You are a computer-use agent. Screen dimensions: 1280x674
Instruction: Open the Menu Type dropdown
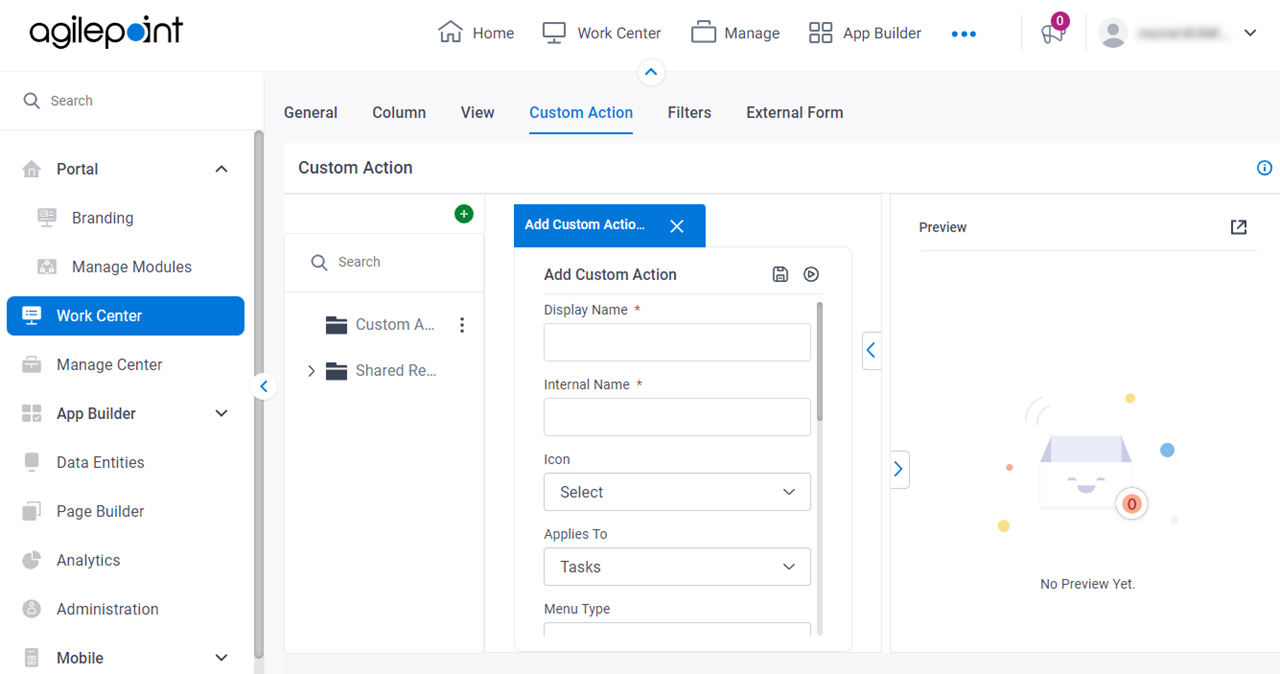(677, 630)
